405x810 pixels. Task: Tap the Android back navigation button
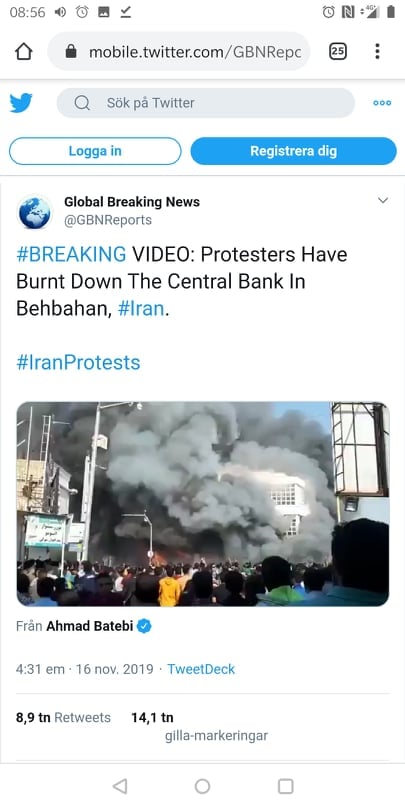tap(120, 786)
